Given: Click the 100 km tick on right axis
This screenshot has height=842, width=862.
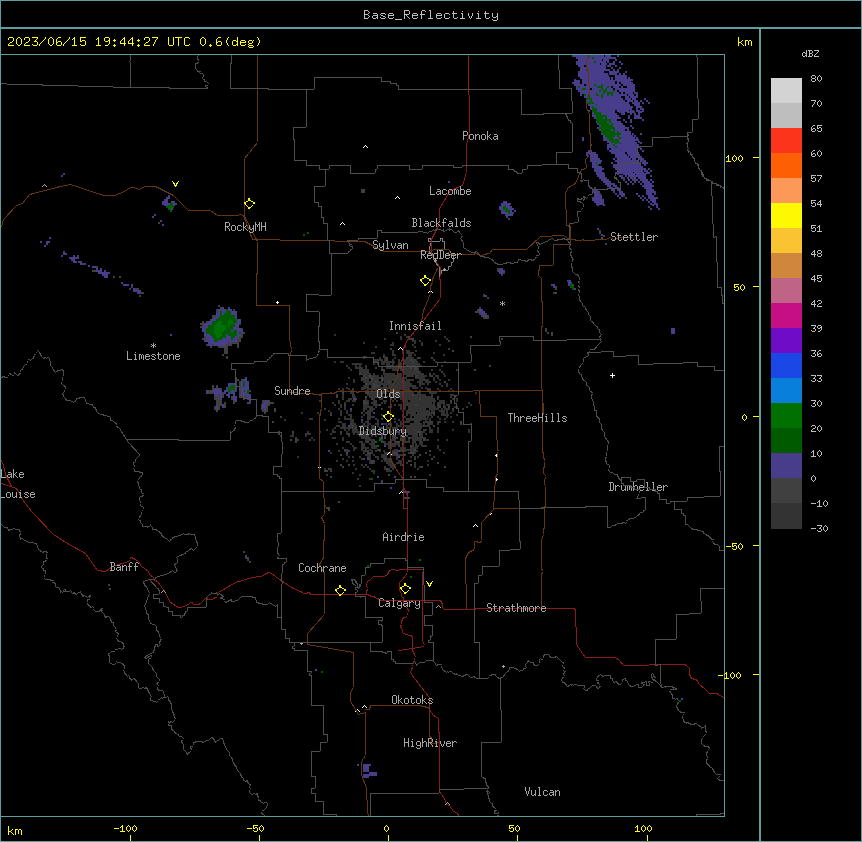Looking at the screenshot, I should [x=734, y=159].
